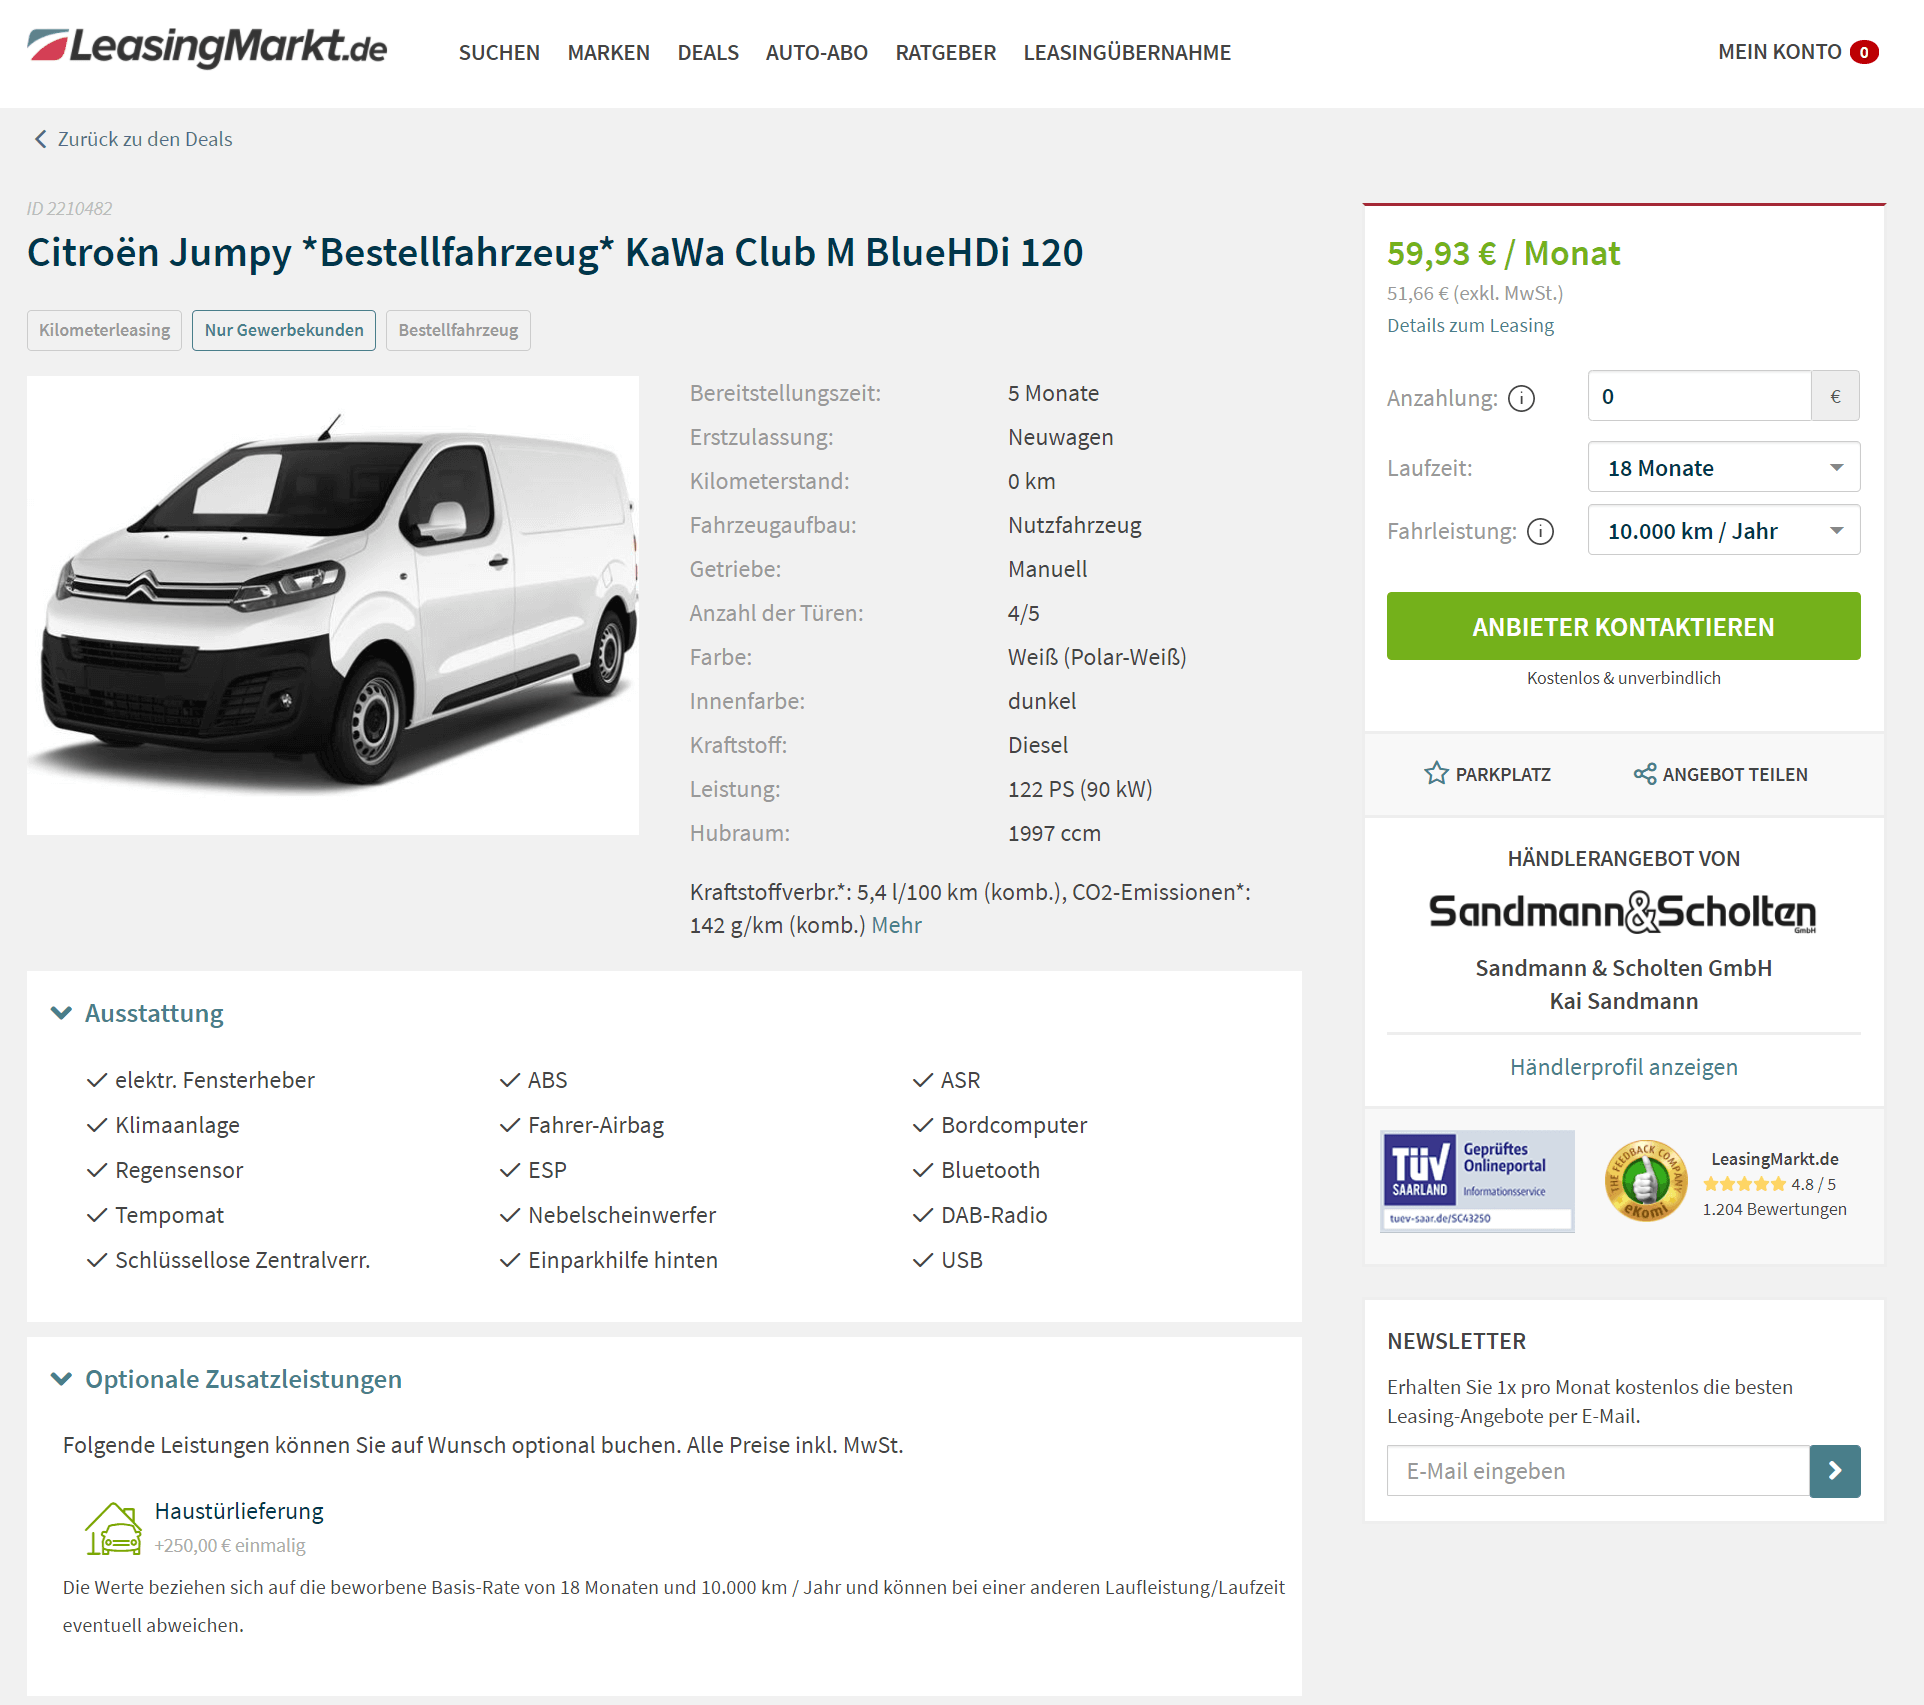Open Details zum Leasing link

(1470, 325)
